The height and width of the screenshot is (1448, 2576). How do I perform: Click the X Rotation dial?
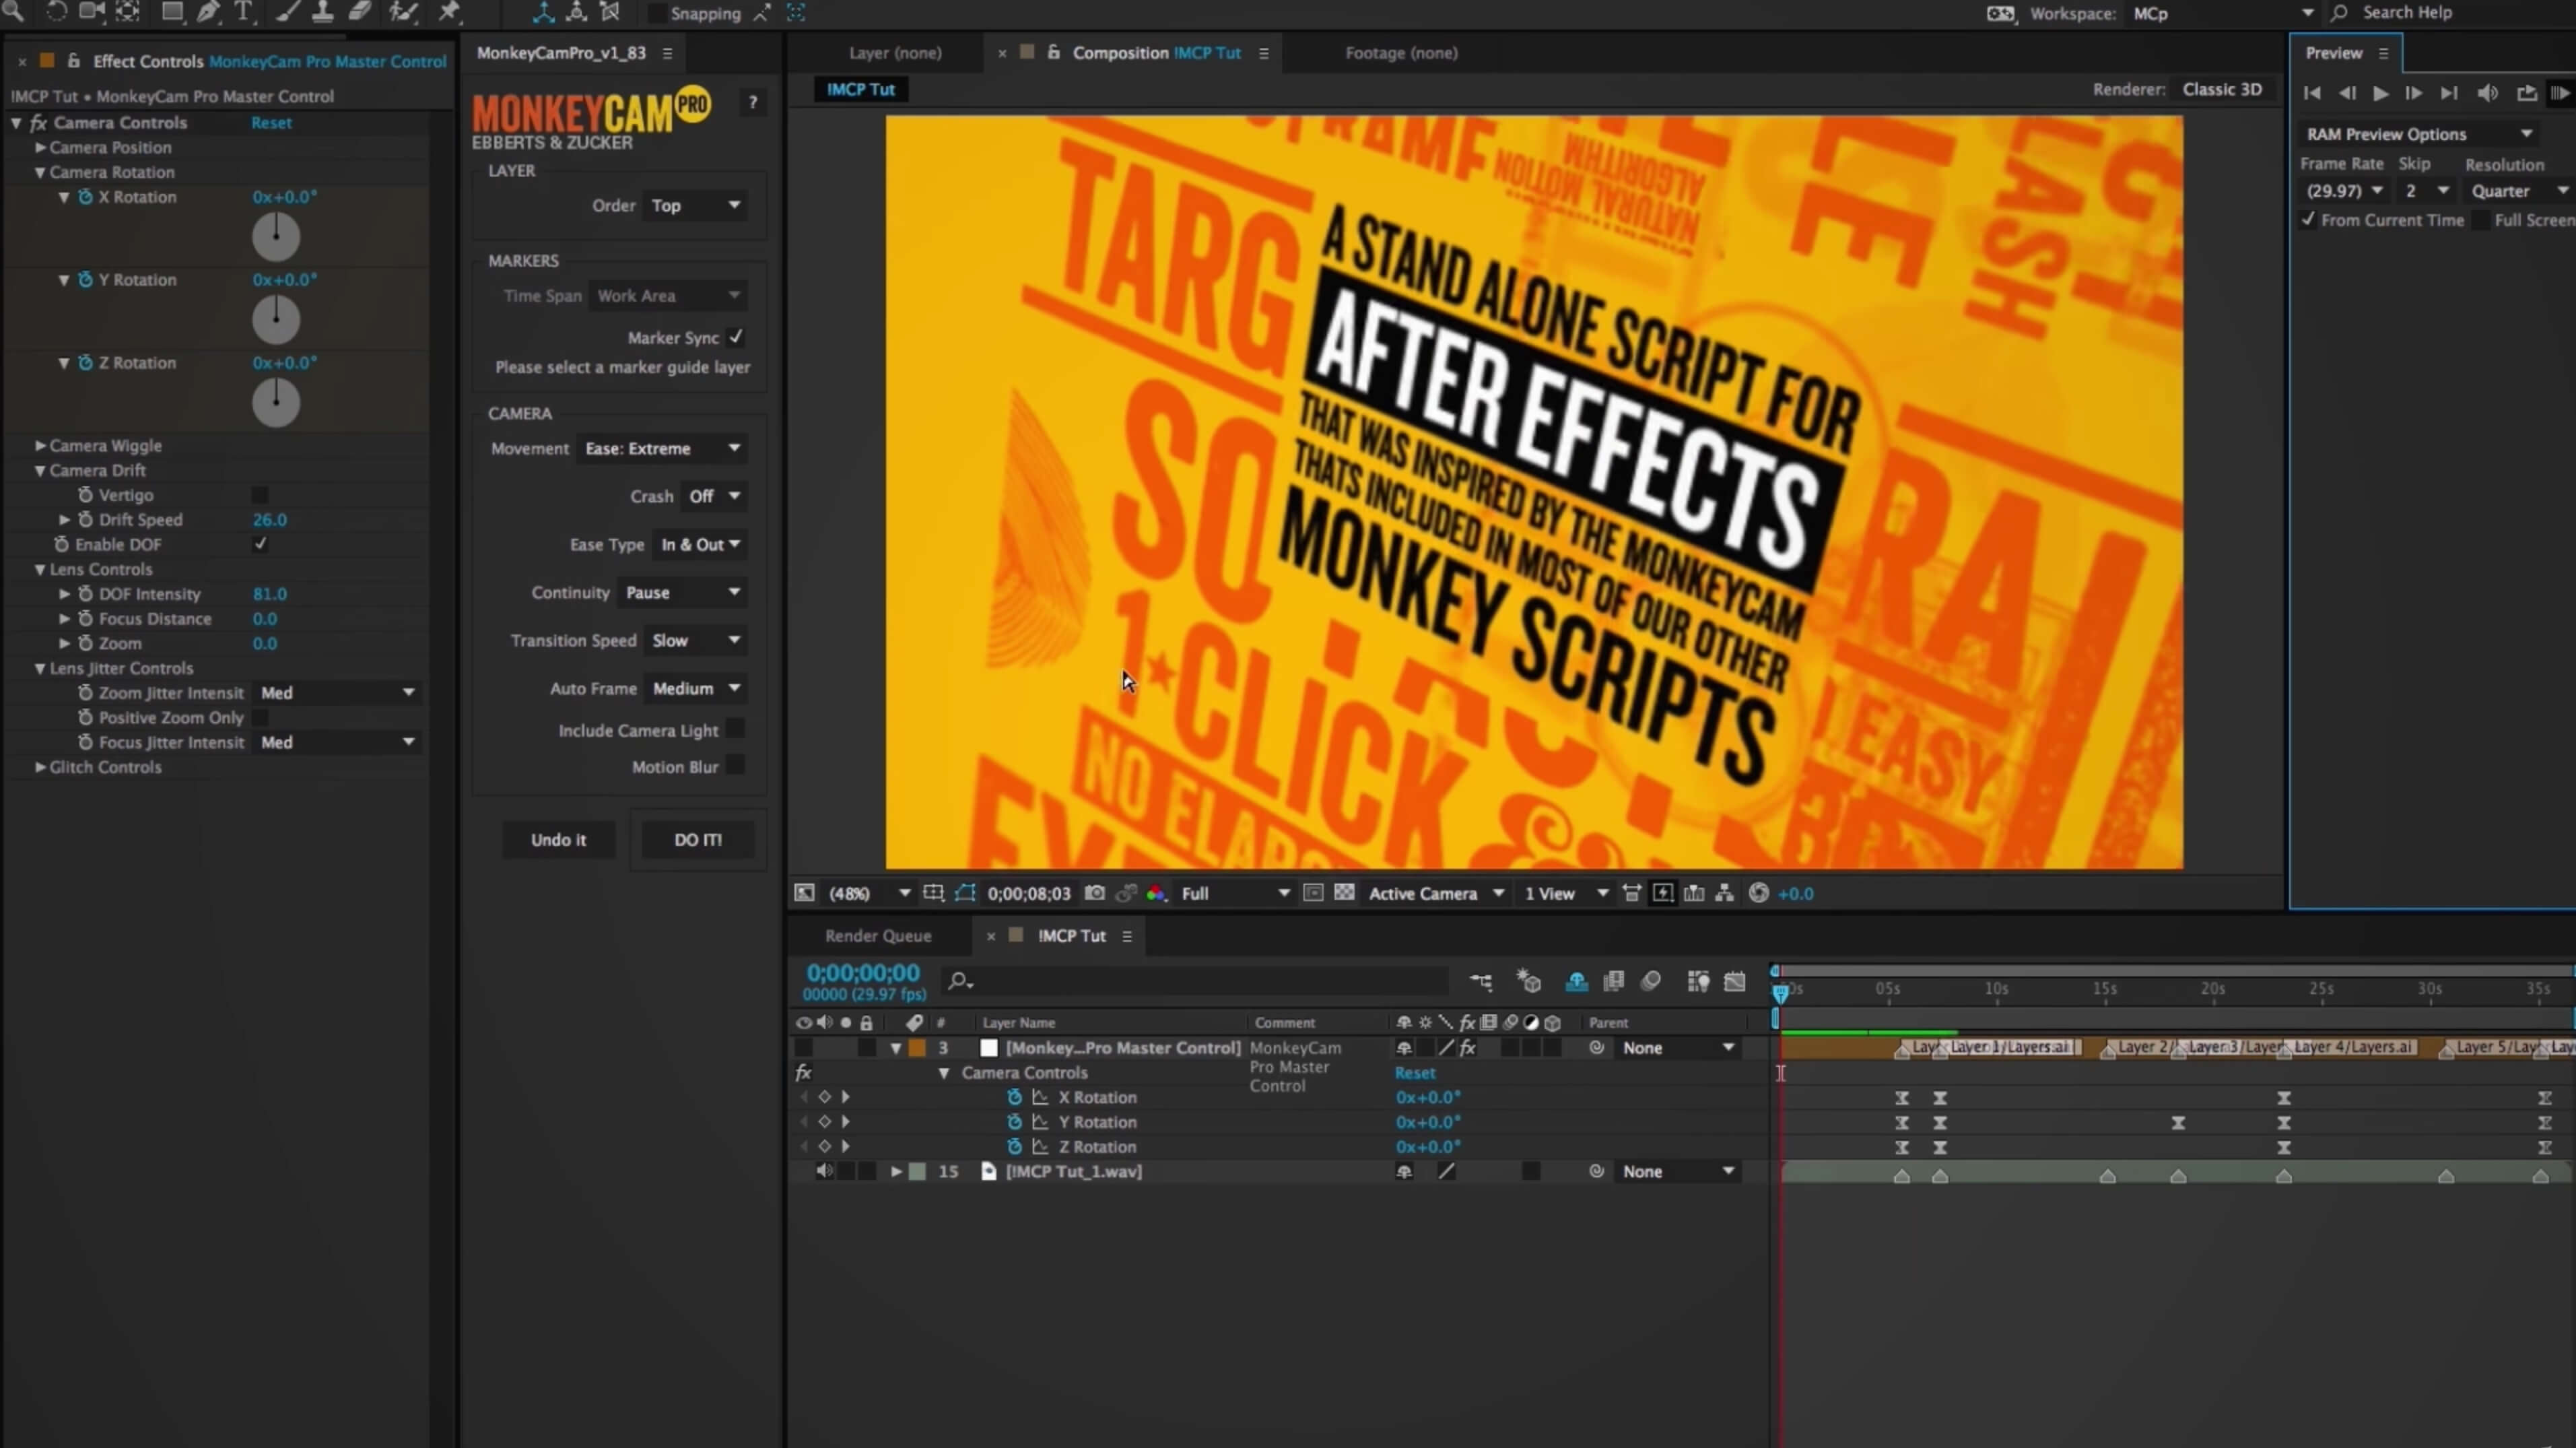276,237
